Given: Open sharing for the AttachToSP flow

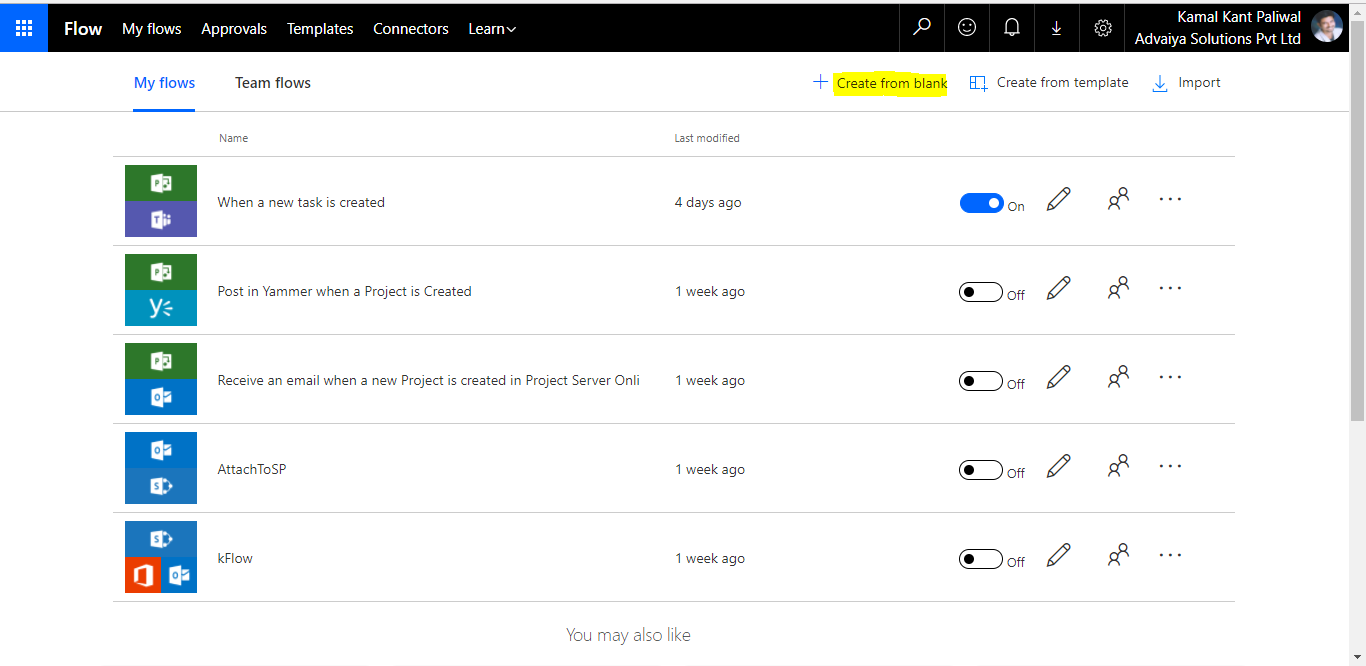Looking at the screenshot, I should pyautogui.click(x=1118, y=467).
